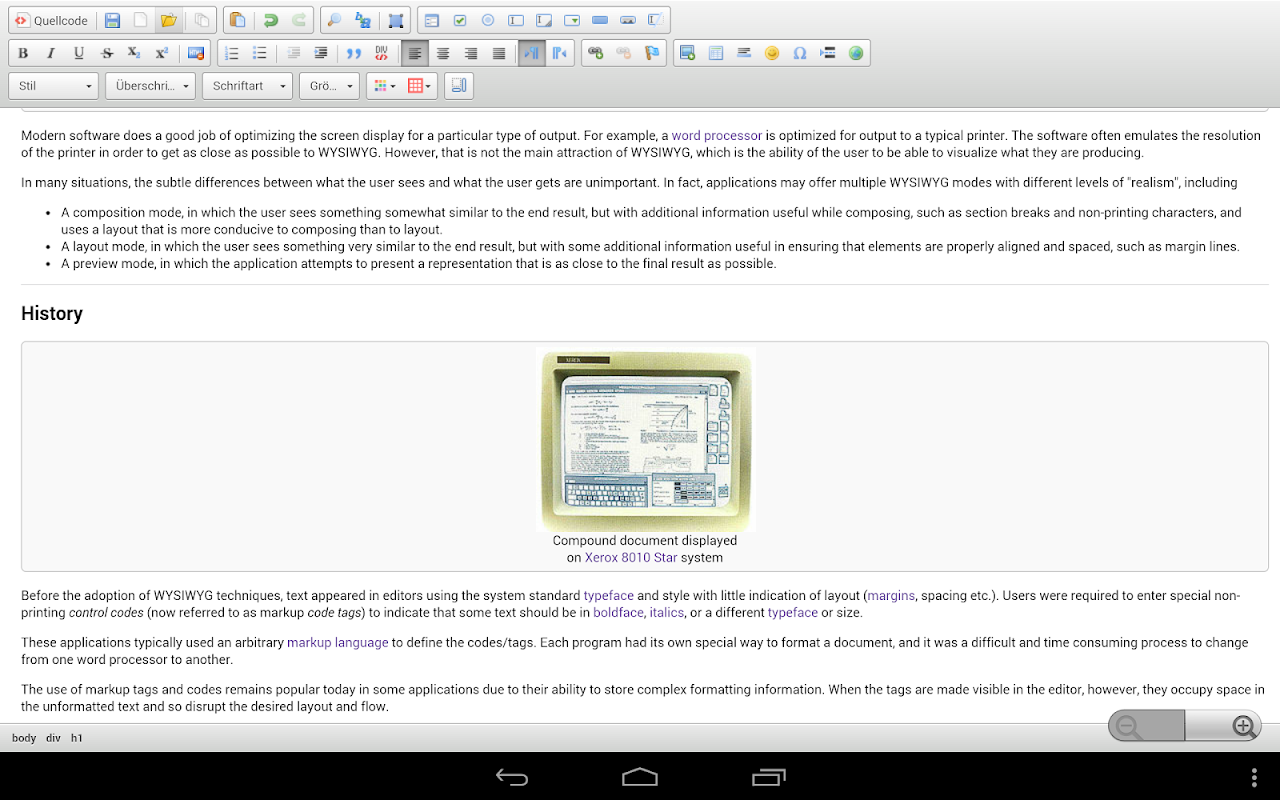Insert an iframe (globe icon)
Image resolution: width=1280 pixels, height=800 pixels.
tap(856, 53)
